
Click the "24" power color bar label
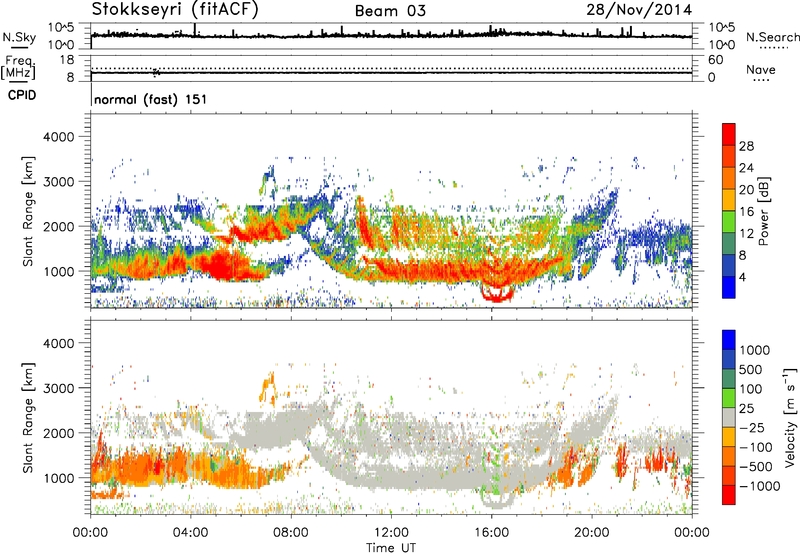click(746, 168)
